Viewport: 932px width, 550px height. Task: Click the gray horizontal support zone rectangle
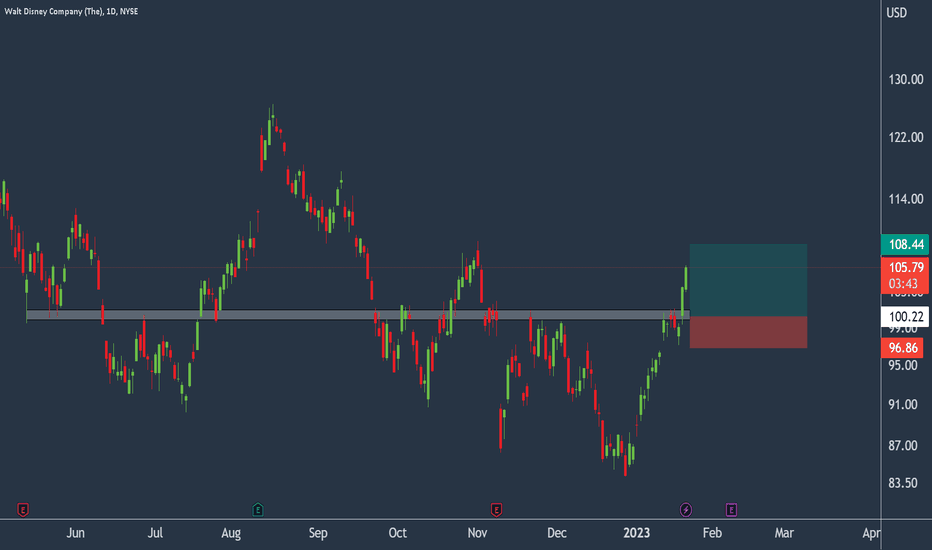(x=358, y=315)
